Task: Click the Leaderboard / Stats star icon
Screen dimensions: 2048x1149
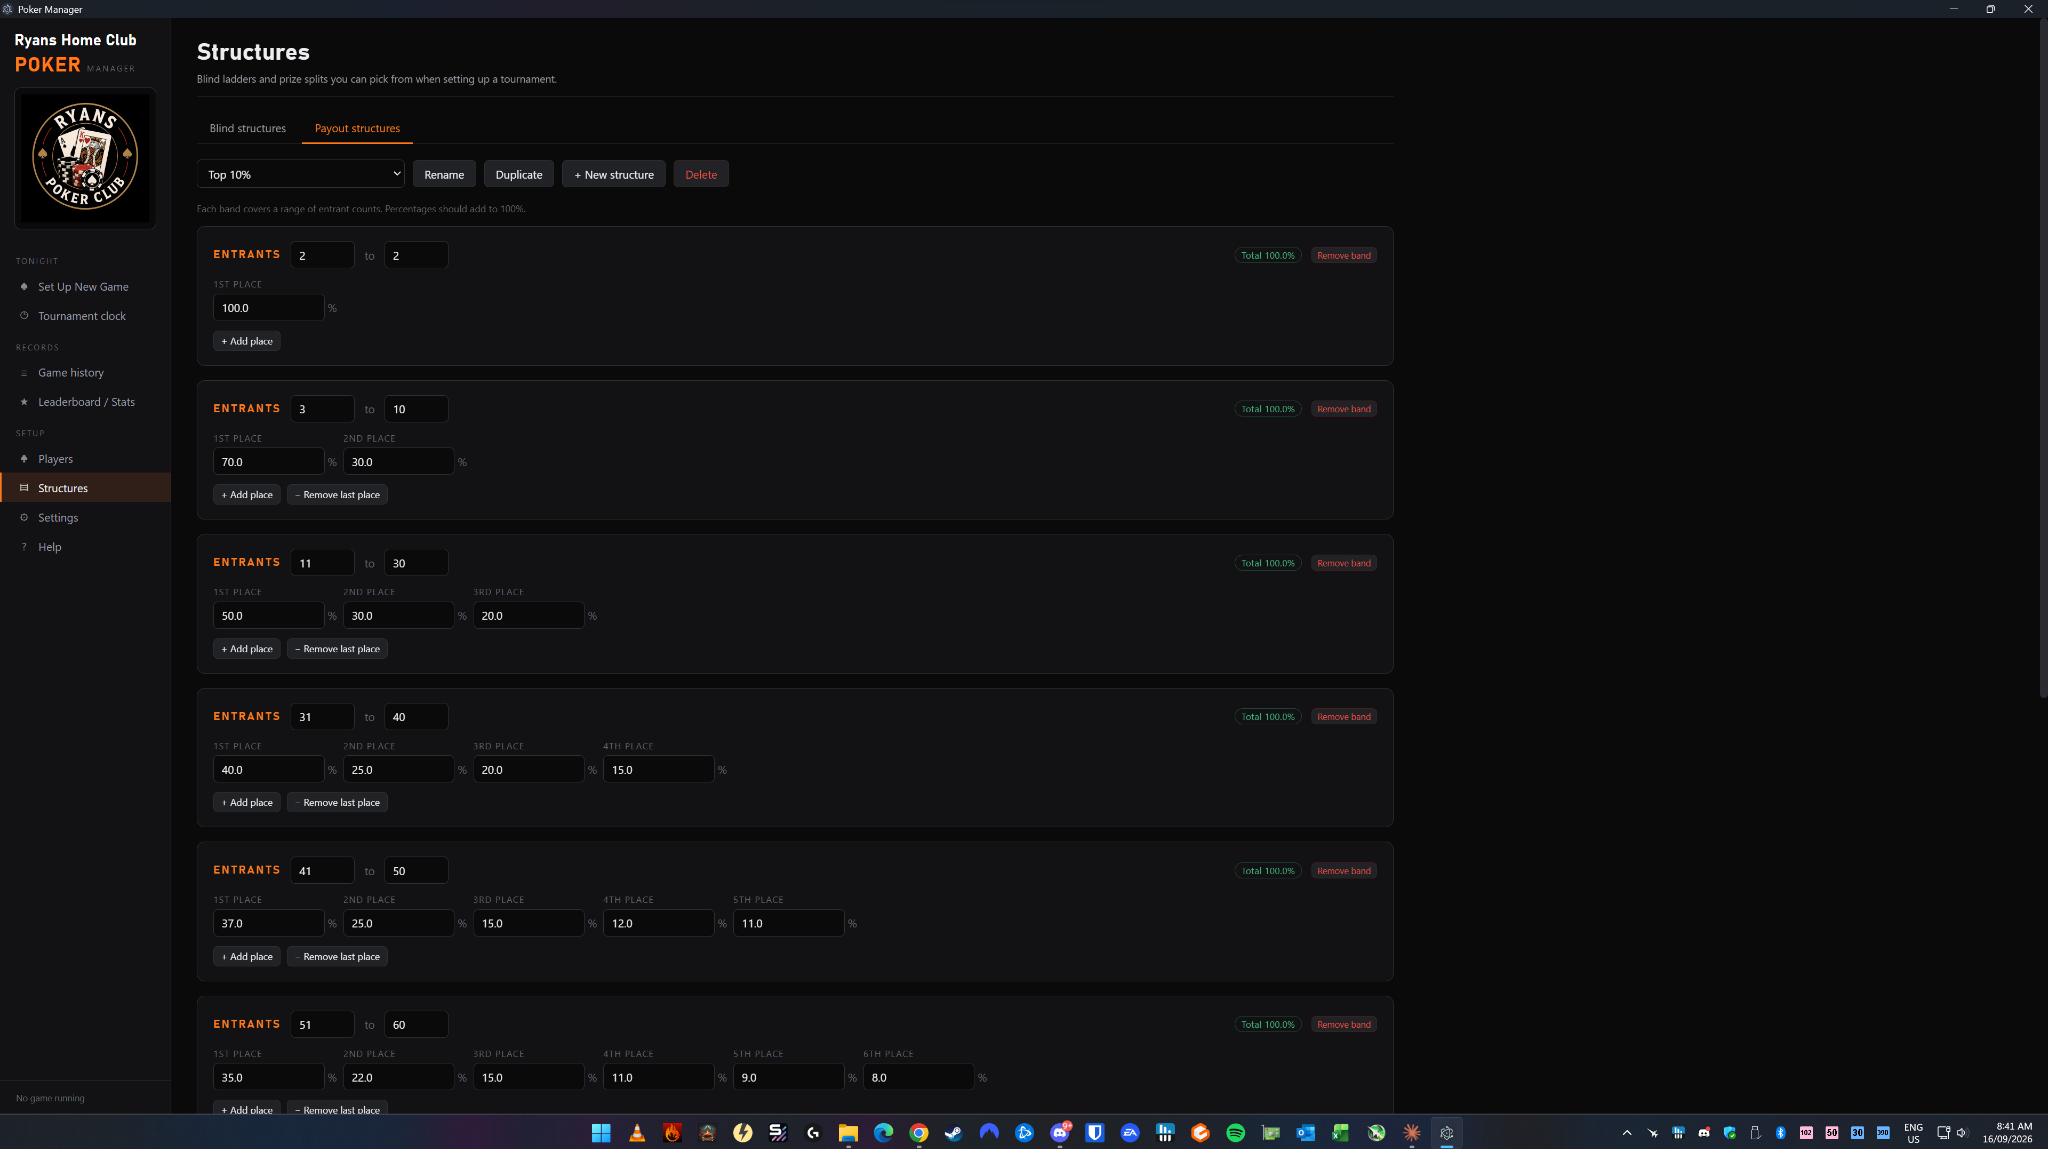Action: point(24,402)
